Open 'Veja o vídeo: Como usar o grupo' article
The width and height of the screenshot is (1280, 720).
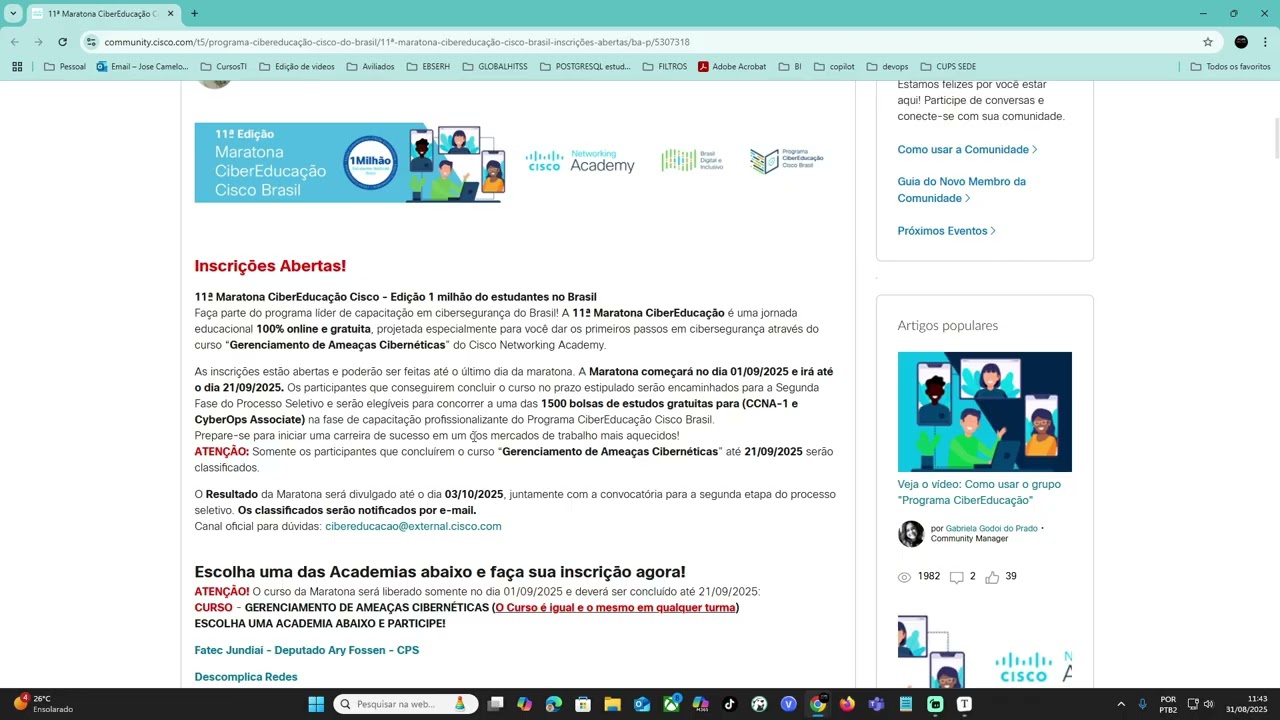click(x=979, y=492)
